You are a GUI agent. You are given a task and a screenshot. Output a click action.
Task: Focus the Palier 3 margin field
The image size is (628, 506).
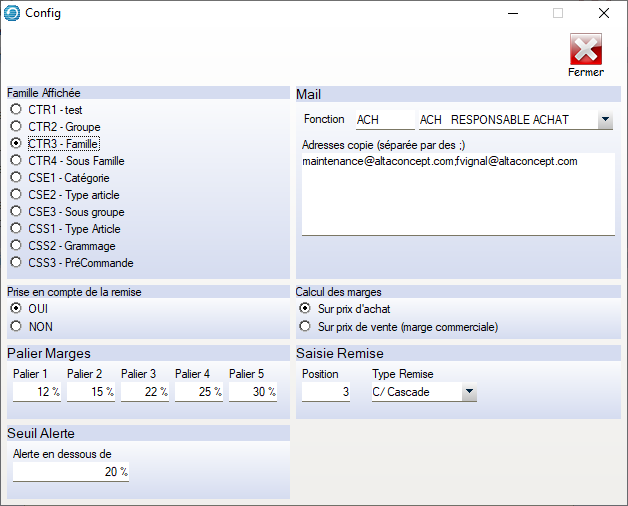click(144, 392)
